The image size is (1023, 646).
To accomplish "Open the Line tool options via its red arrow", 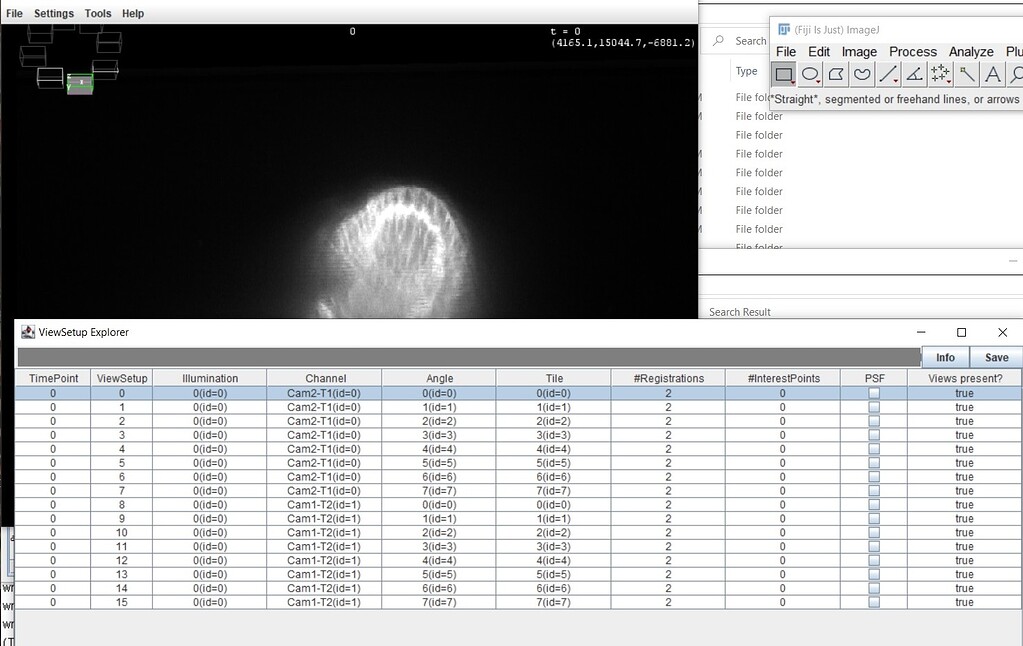I will coord(897,81).
